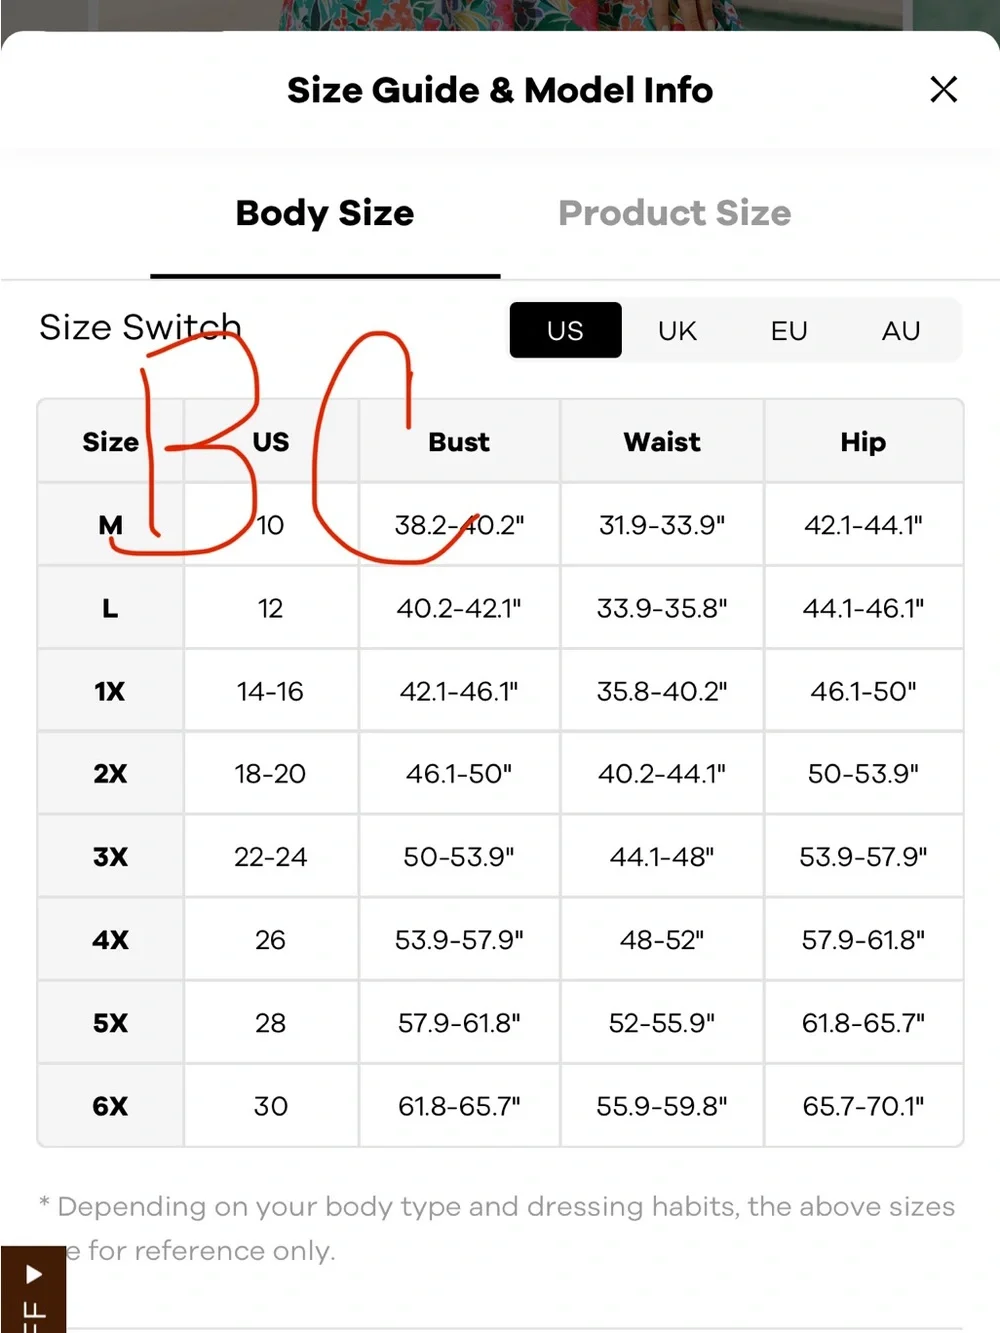Tap the Hip column header
The image size is (1000, 1333).
(863, 442)
